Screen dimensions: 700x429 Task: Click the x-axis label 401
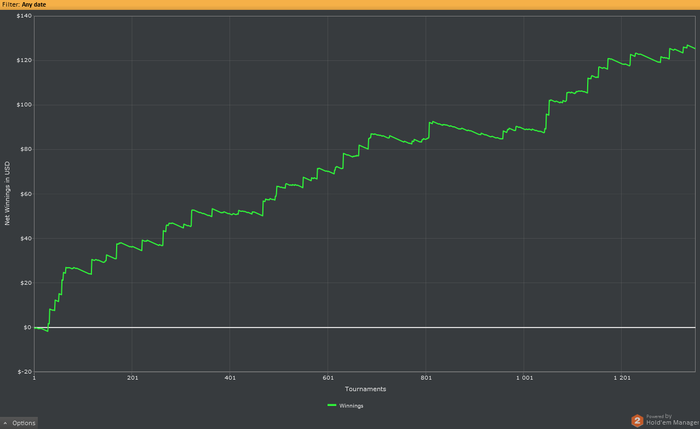coord(230,378)
